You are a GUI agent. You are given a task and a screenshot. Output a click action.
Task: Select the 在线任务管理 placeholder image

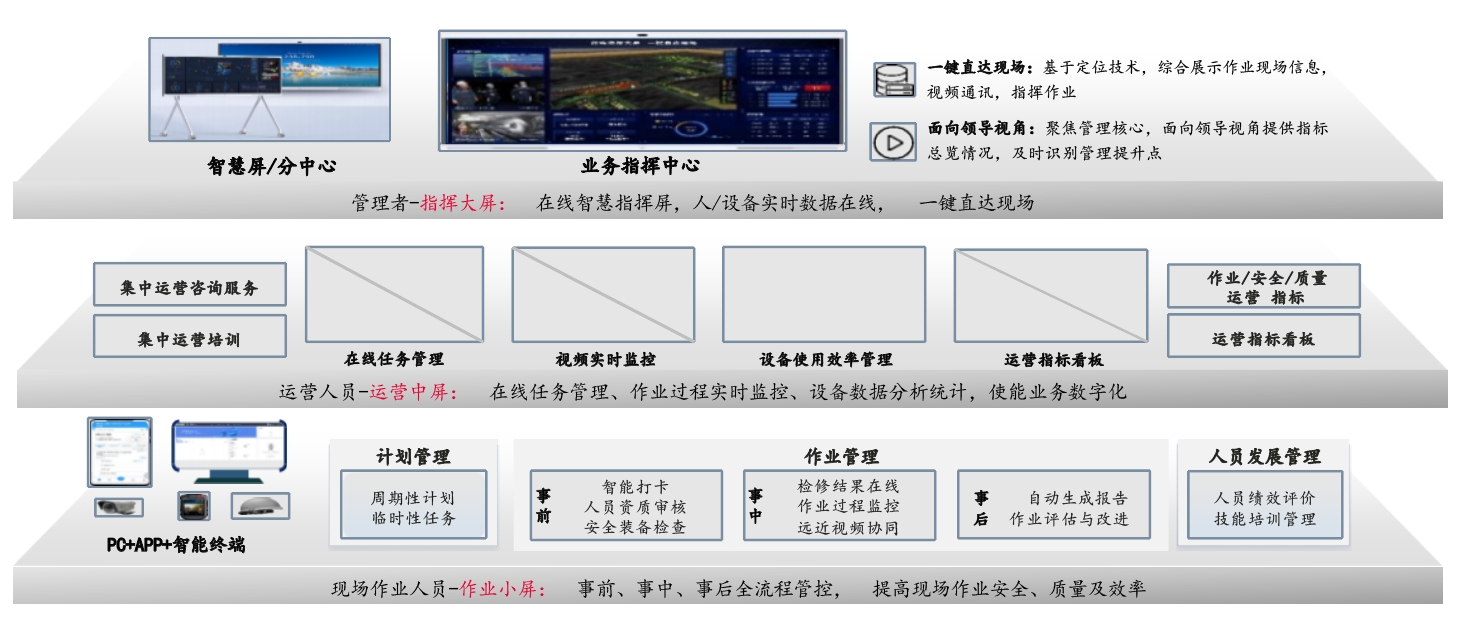[x=394, y=294]
